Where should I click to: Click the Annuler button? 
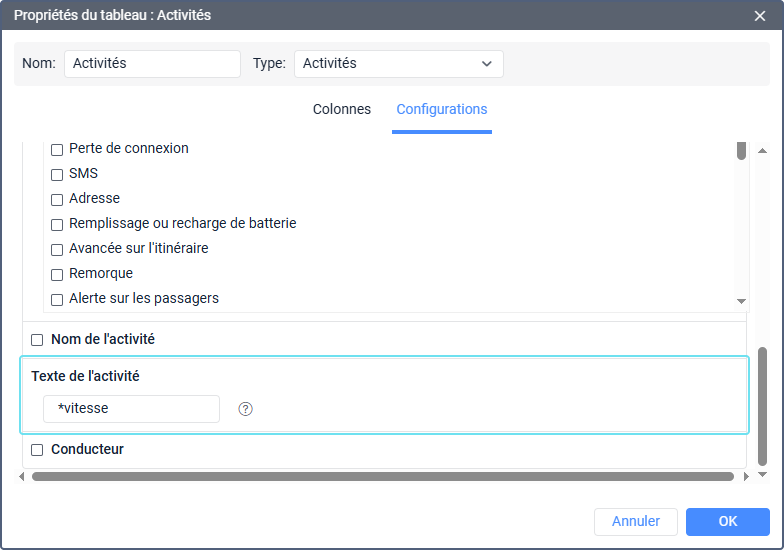click(636, 522)
